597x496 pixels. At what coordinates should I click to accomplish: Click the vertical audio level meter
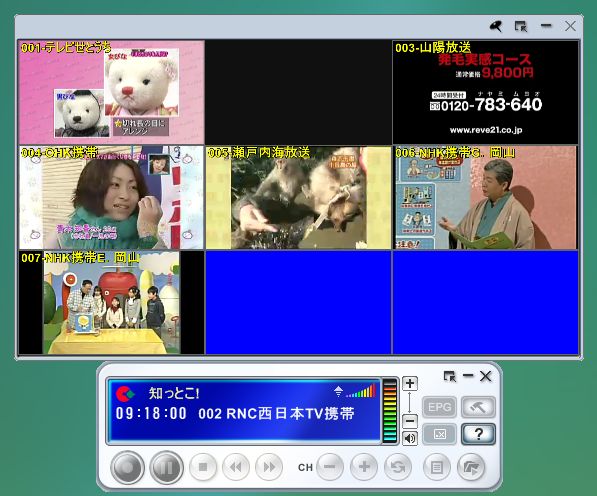[x=389, y=411]
